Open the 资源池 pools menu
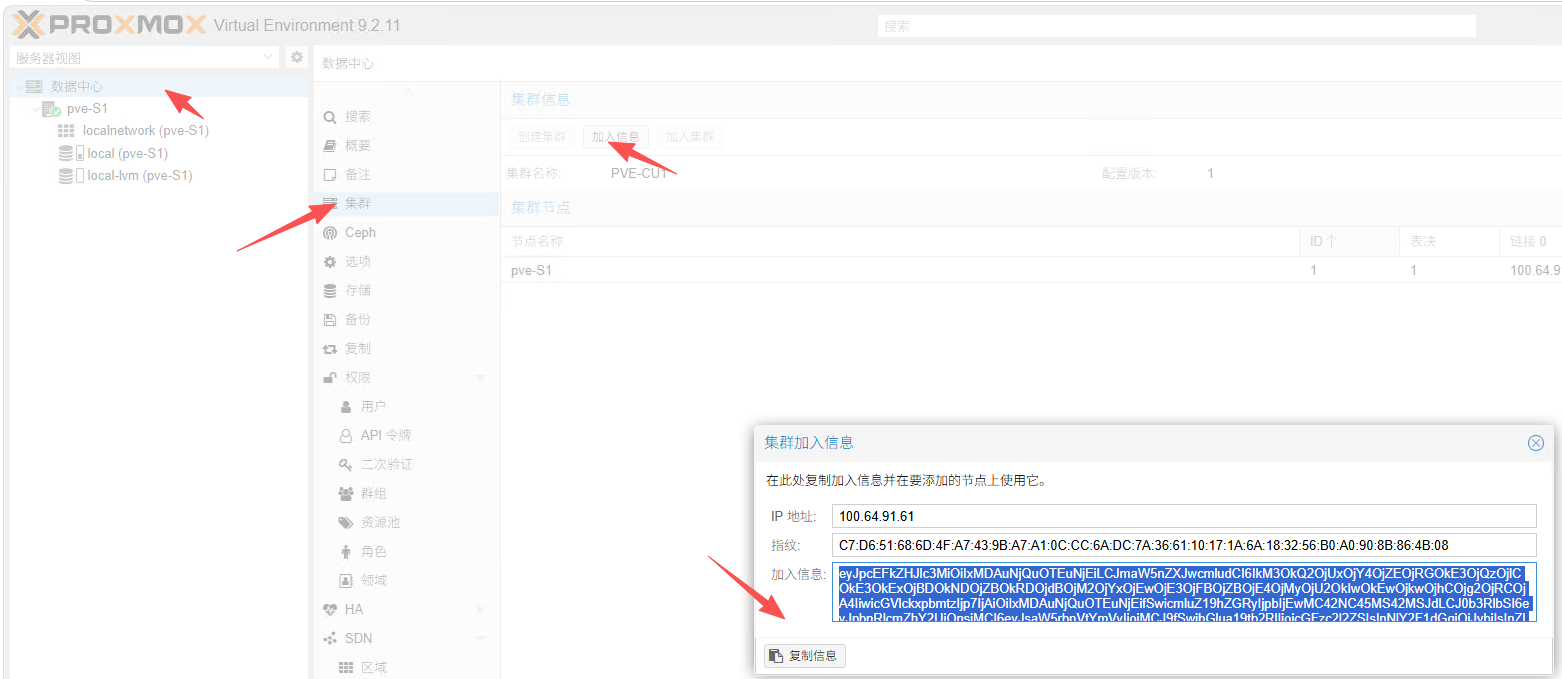Image resolution: width=1562 pixels, height=679 pixels. (x=379, y=523)
